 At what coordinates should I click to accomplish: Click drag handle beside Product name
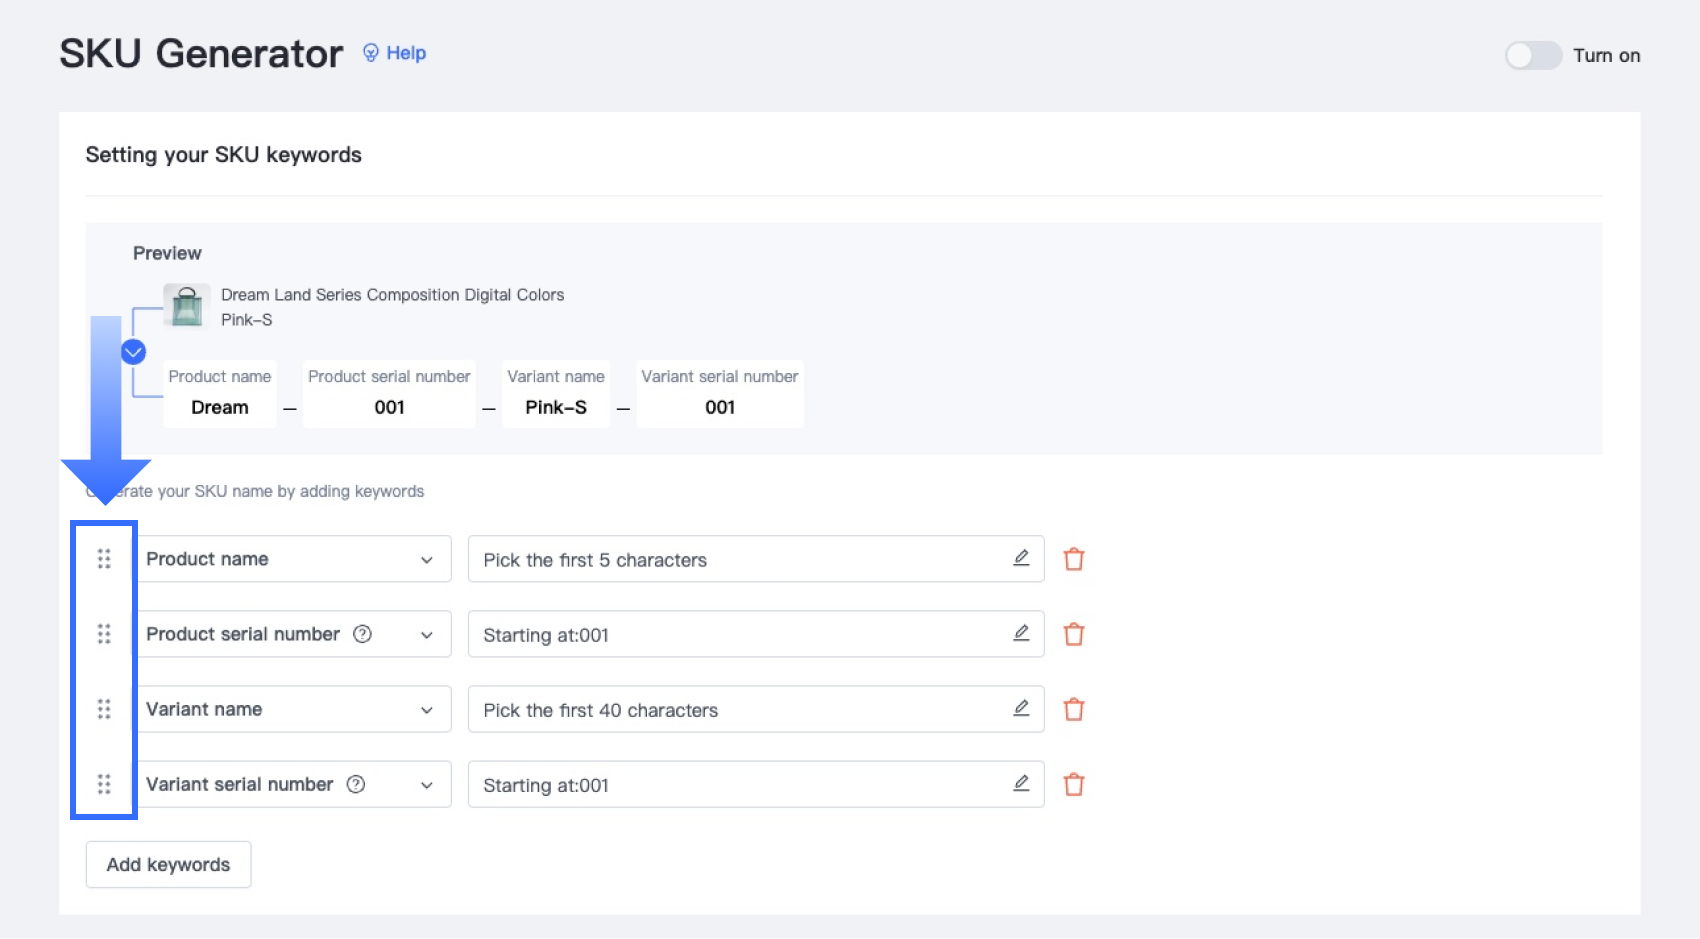pyautogui.click(x=104, y=559)
